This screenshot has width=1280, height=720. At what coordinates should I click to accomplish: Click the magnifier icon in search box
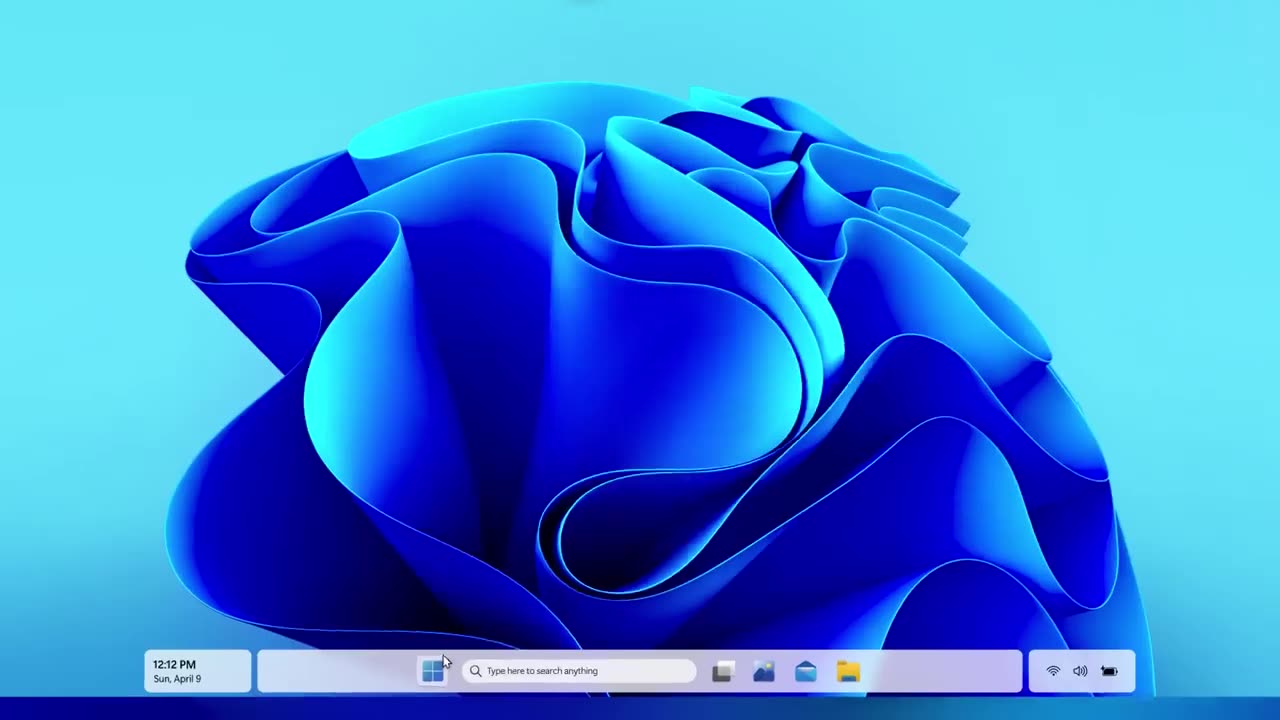pyautogui.click(x=475, y=671)
